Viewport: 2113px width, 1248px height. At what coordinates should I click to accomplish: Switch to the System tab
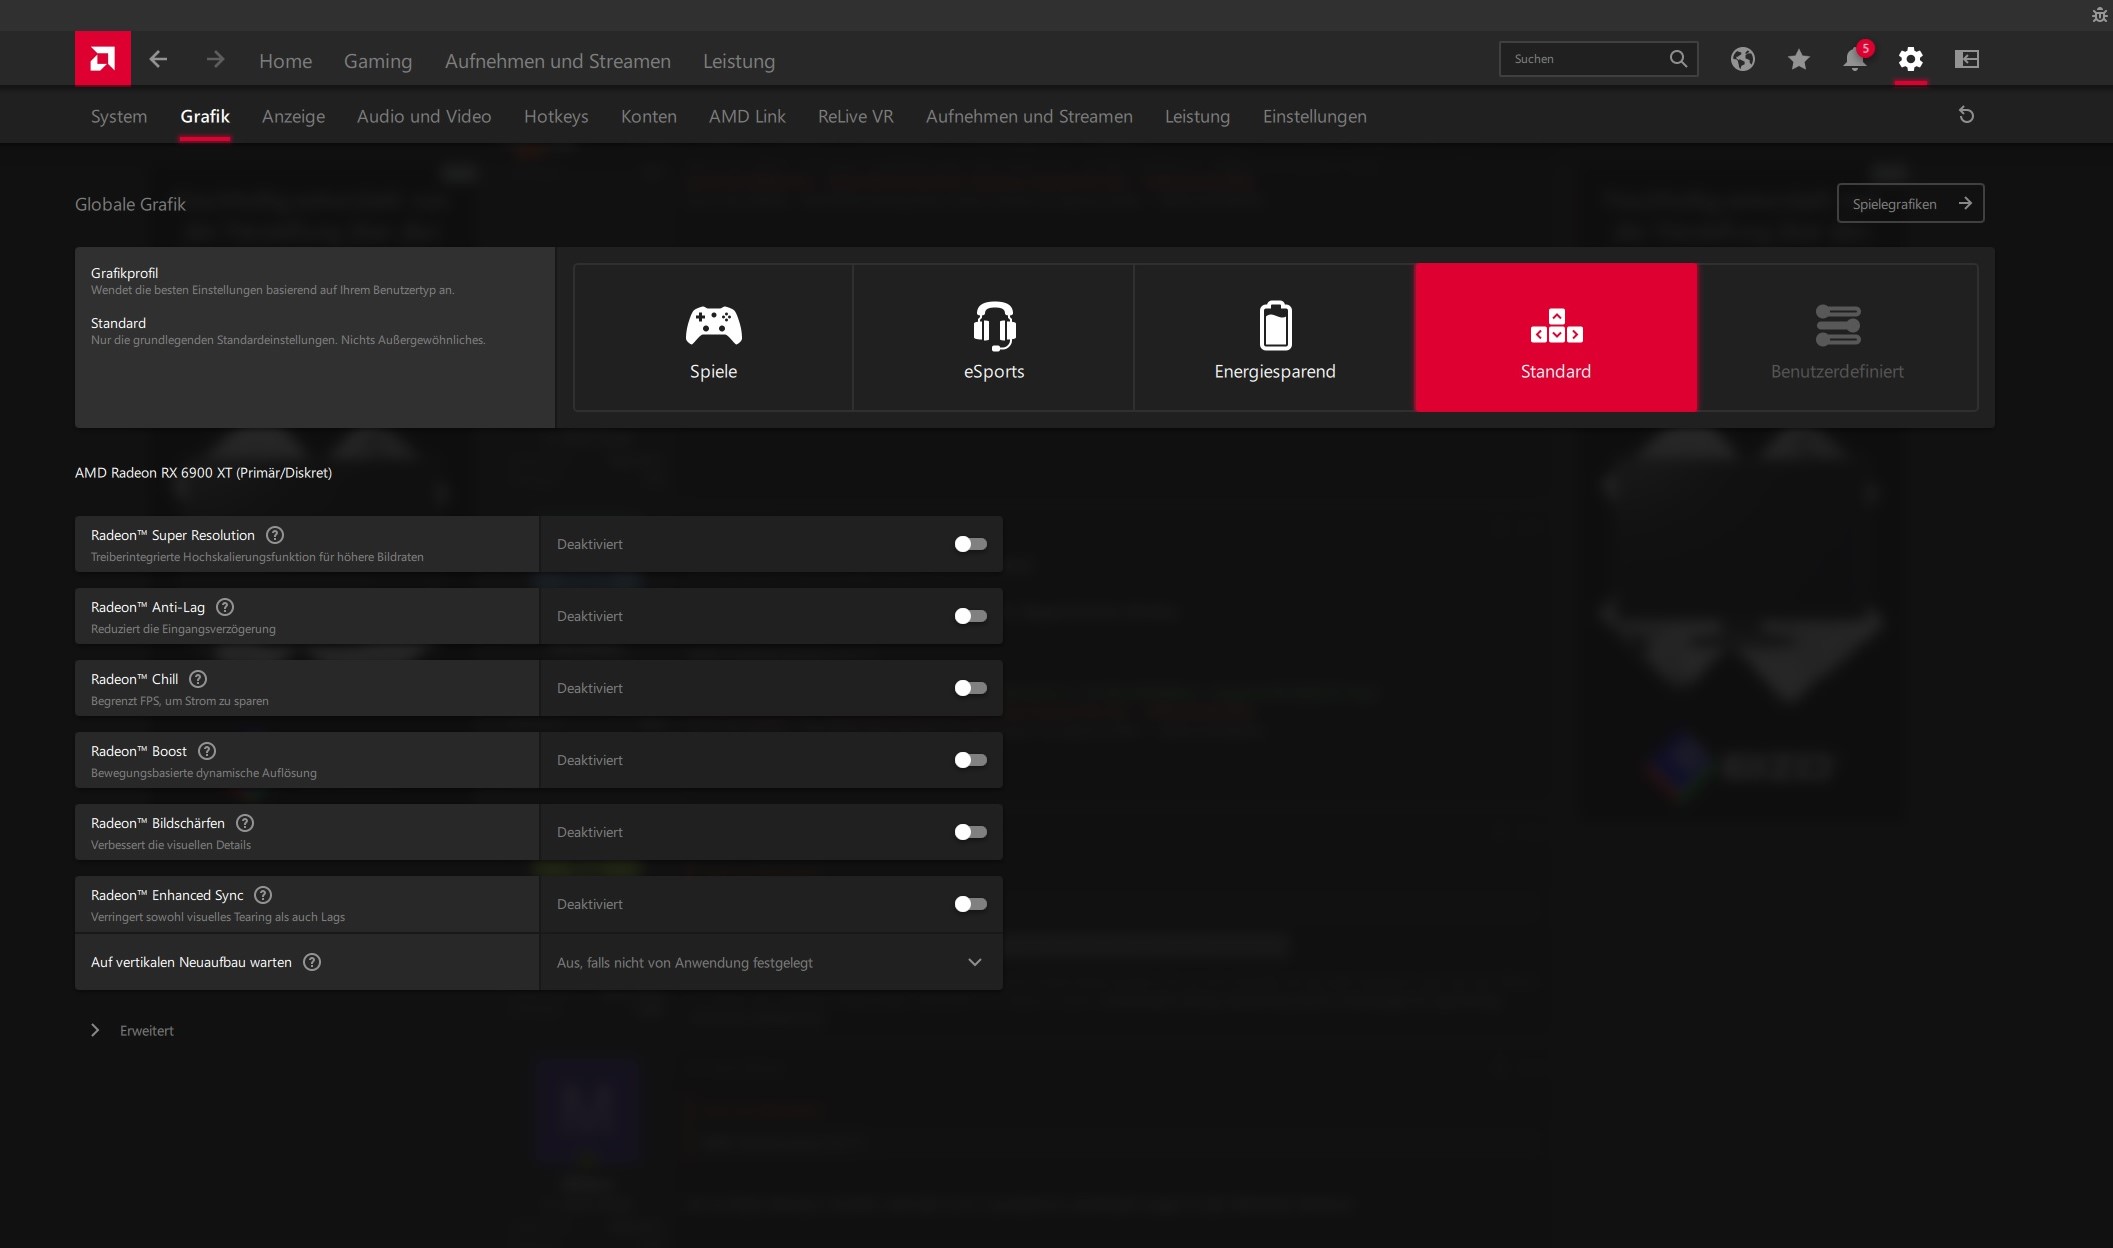[x=119, y=116]
